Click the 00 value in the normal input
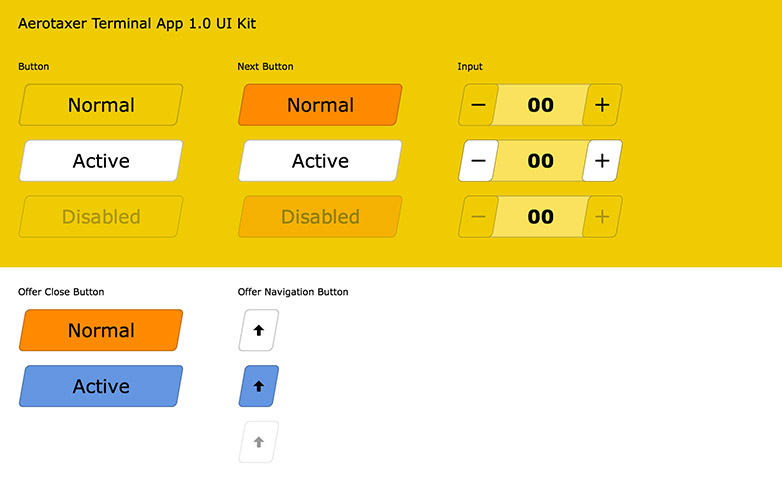This screenshot has height=489, width=782. tap(540, 105)
